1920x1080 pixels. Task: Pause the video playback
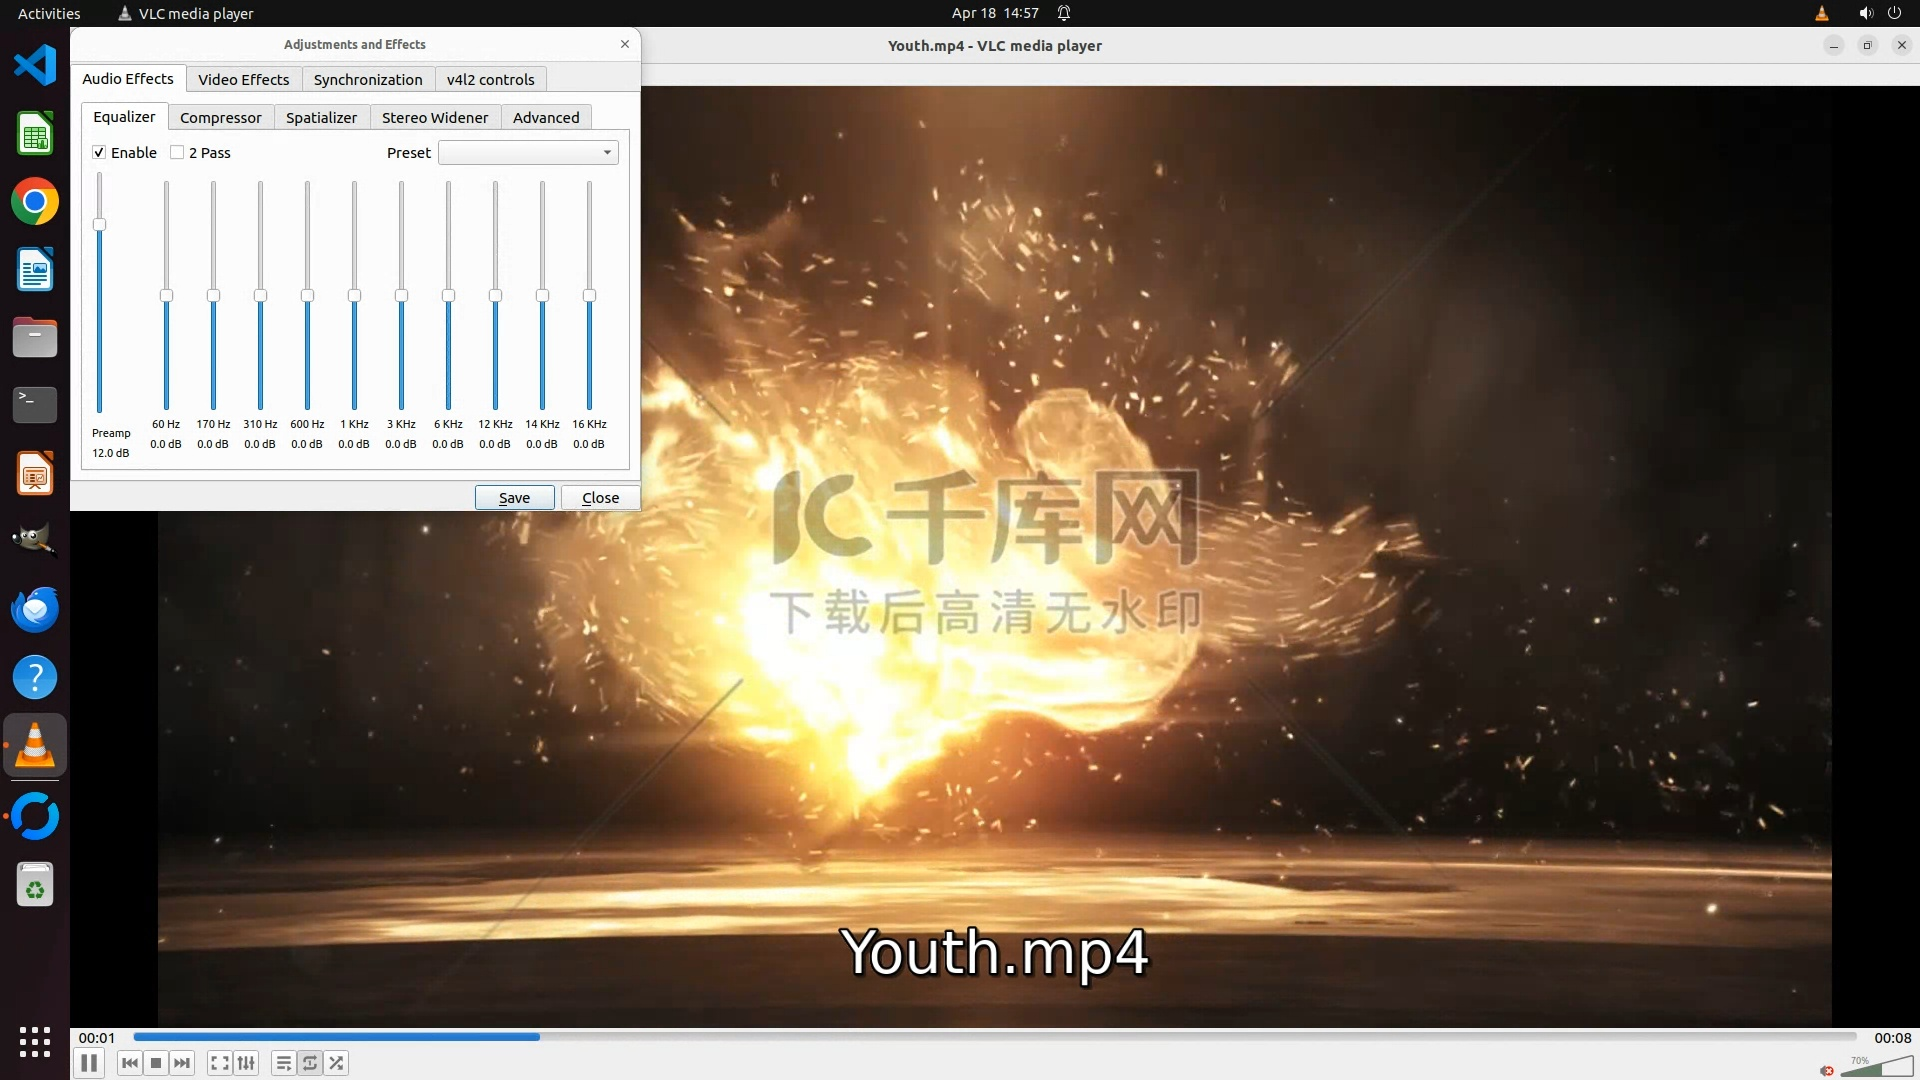point(89,1063)
